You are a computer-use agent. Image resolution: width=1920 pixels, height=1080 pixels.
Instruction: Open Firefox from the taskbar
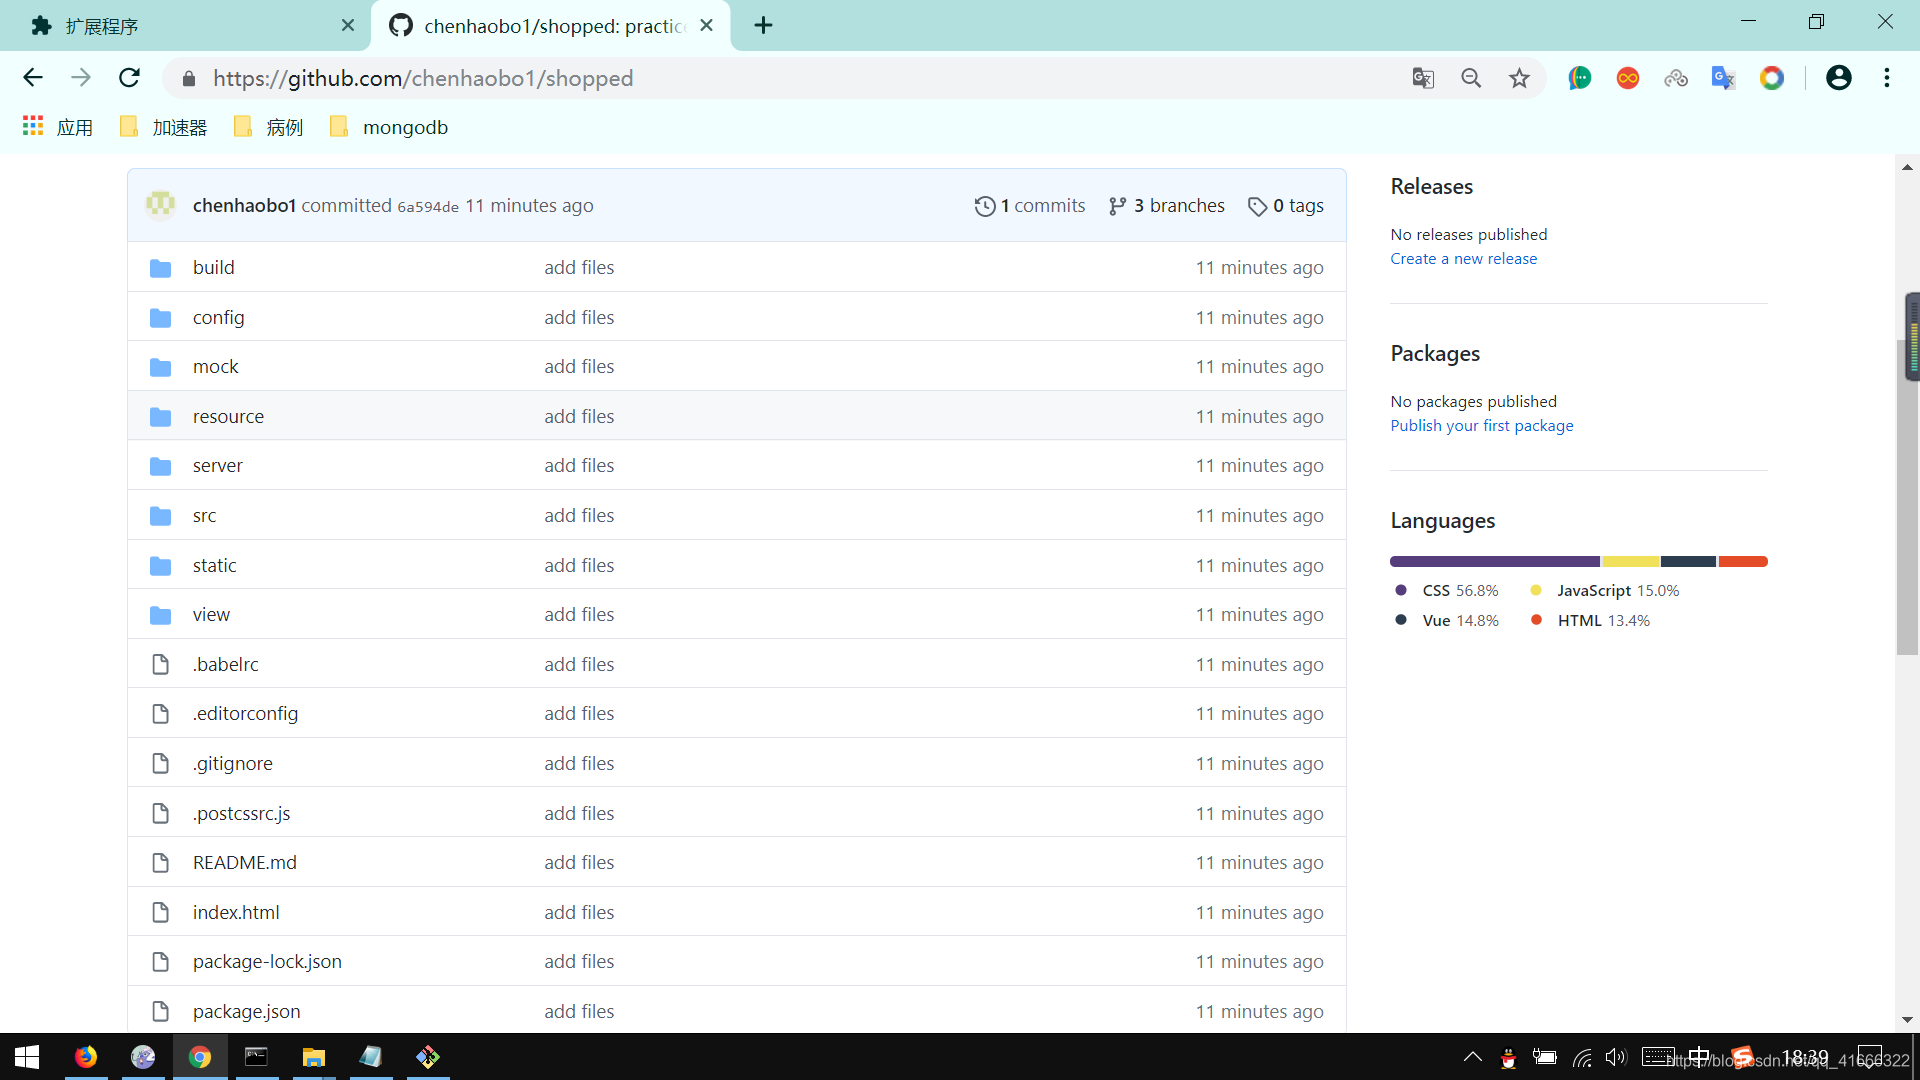[86, 1057]
